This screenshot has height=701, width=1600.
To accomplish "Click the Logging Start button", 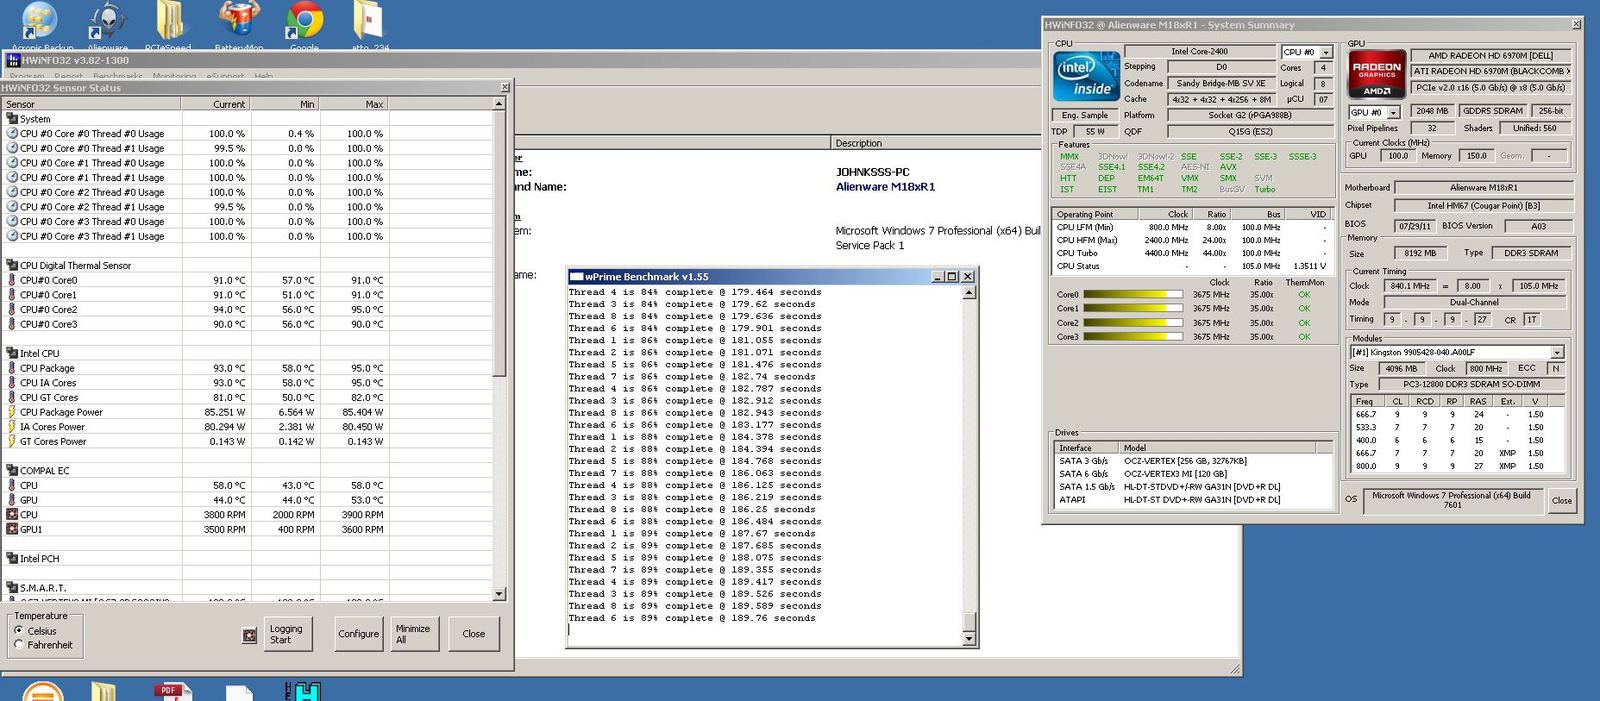I will tap(286, 634).
